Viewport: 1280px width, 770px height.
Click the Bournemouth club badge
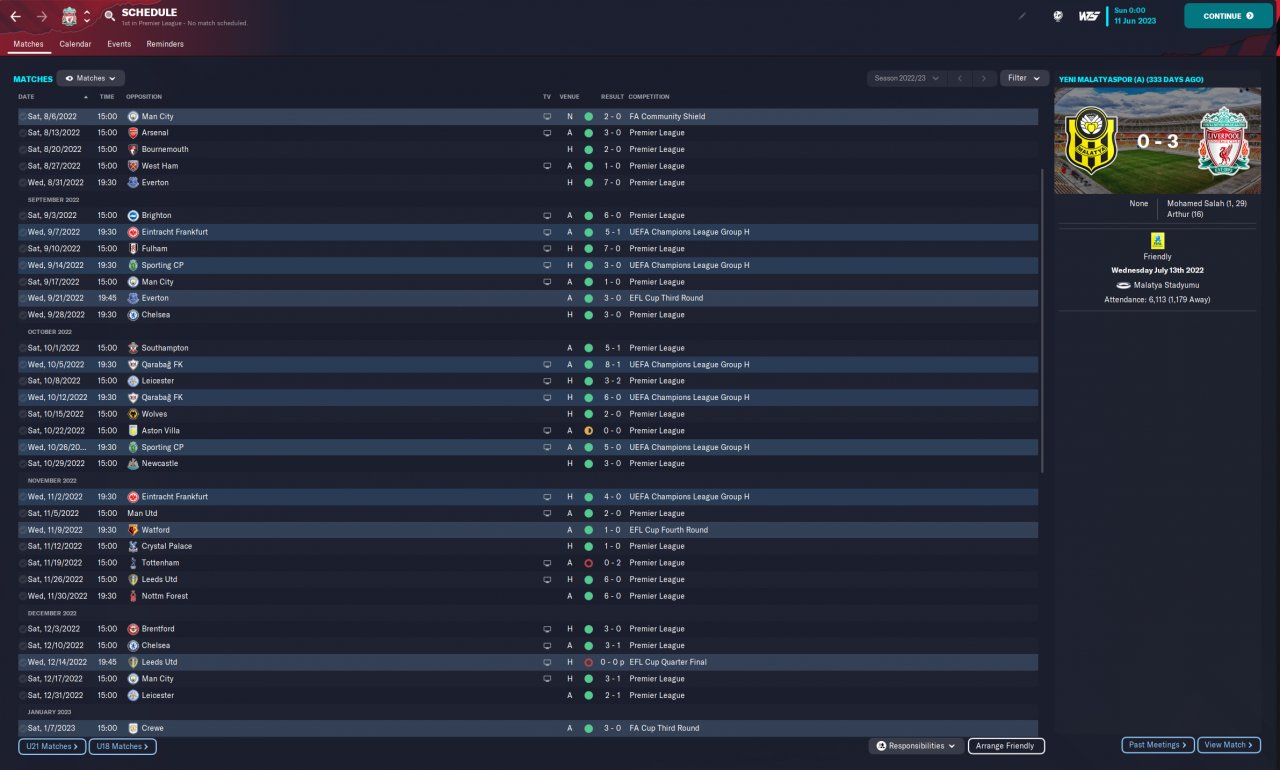click(x=133, y=149)
